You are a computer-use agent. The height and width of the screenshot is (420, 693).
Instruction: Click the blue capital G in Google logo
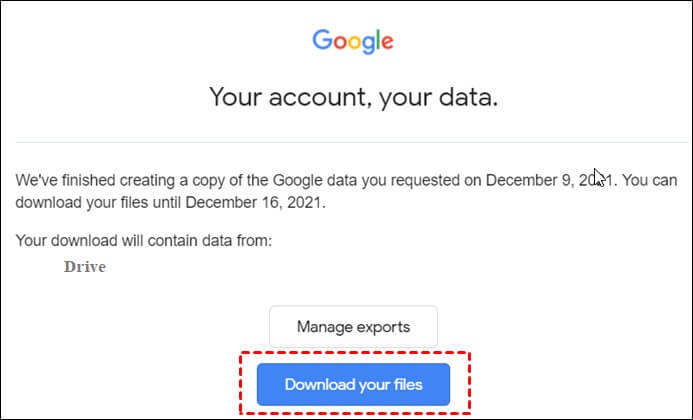pyautogui.click(x=322, y=40)
